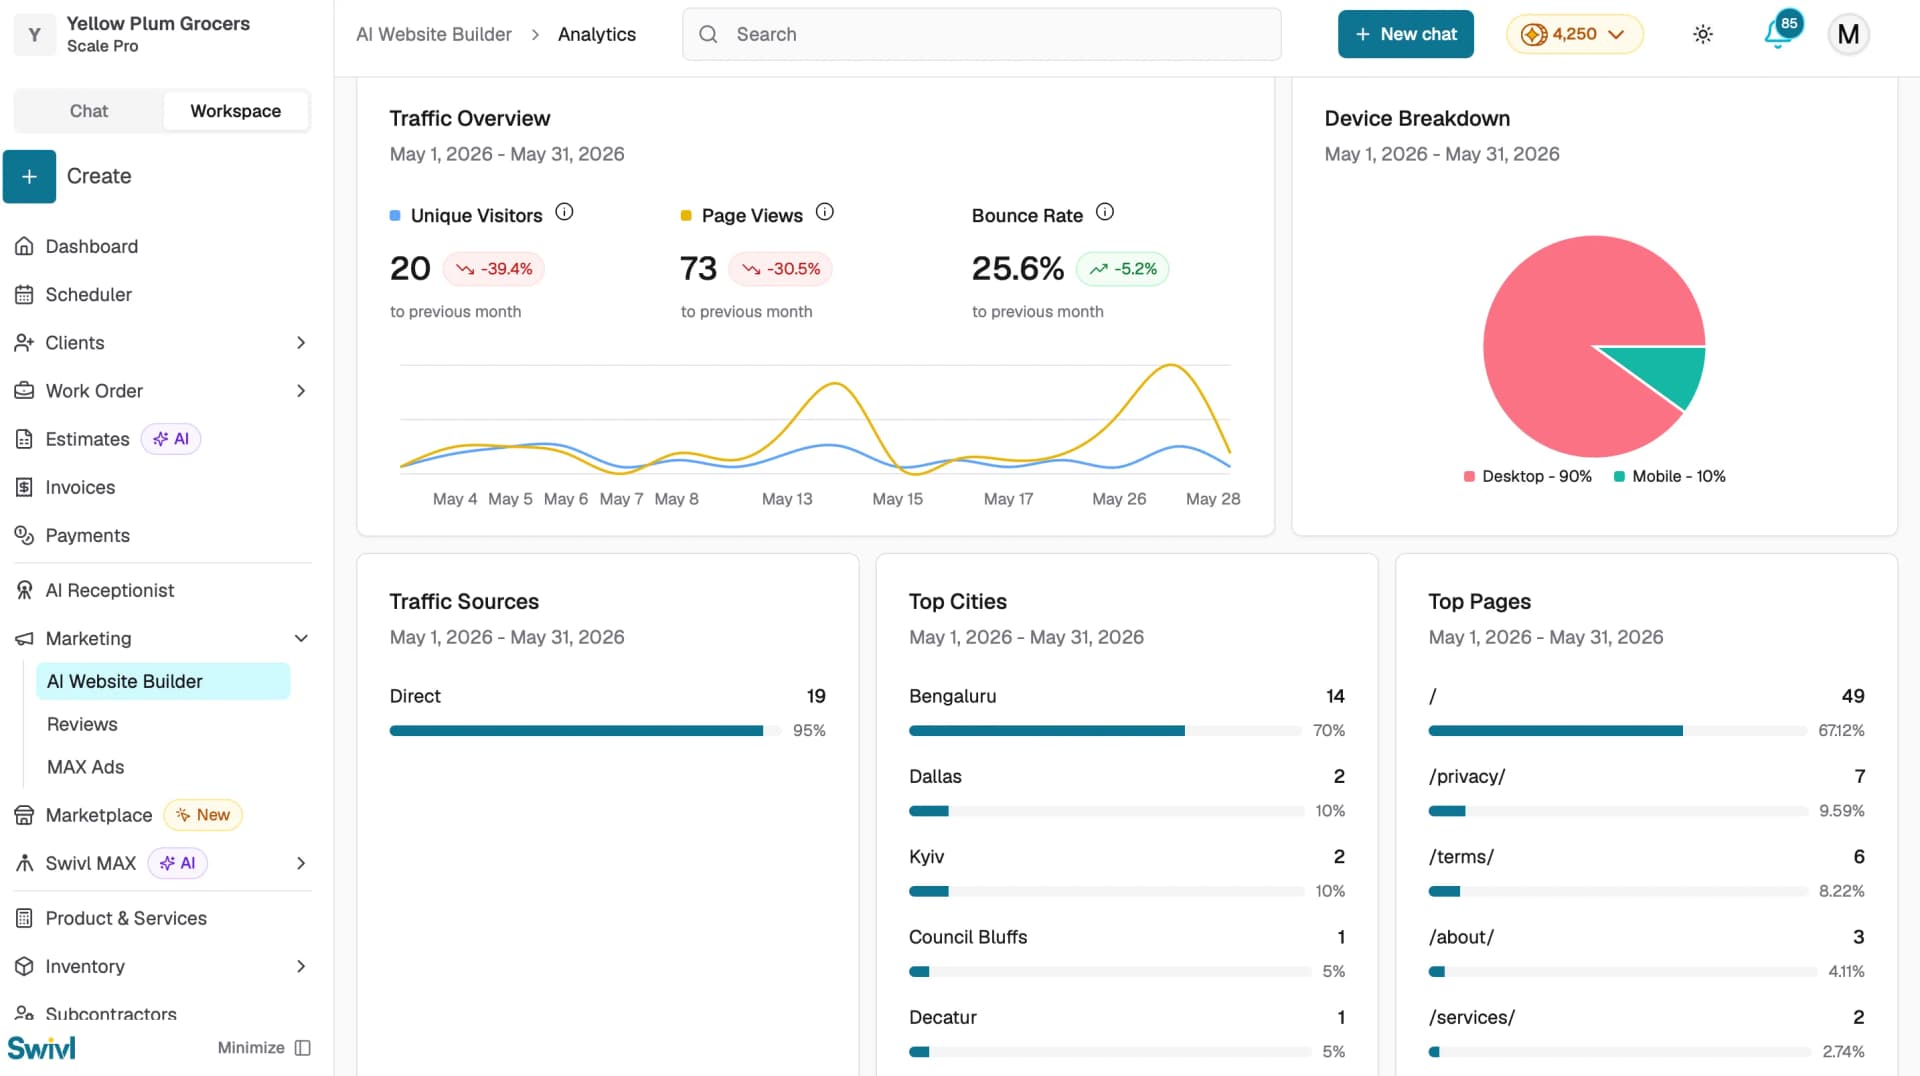Click the Analytics breadcrumb

coord(596,34)
